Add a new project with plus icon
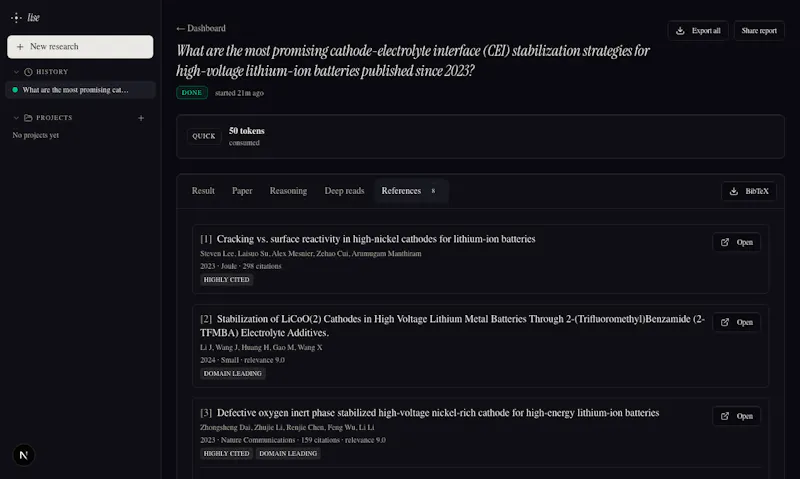This screenshot has width=800, height=479. coord(141,118)
